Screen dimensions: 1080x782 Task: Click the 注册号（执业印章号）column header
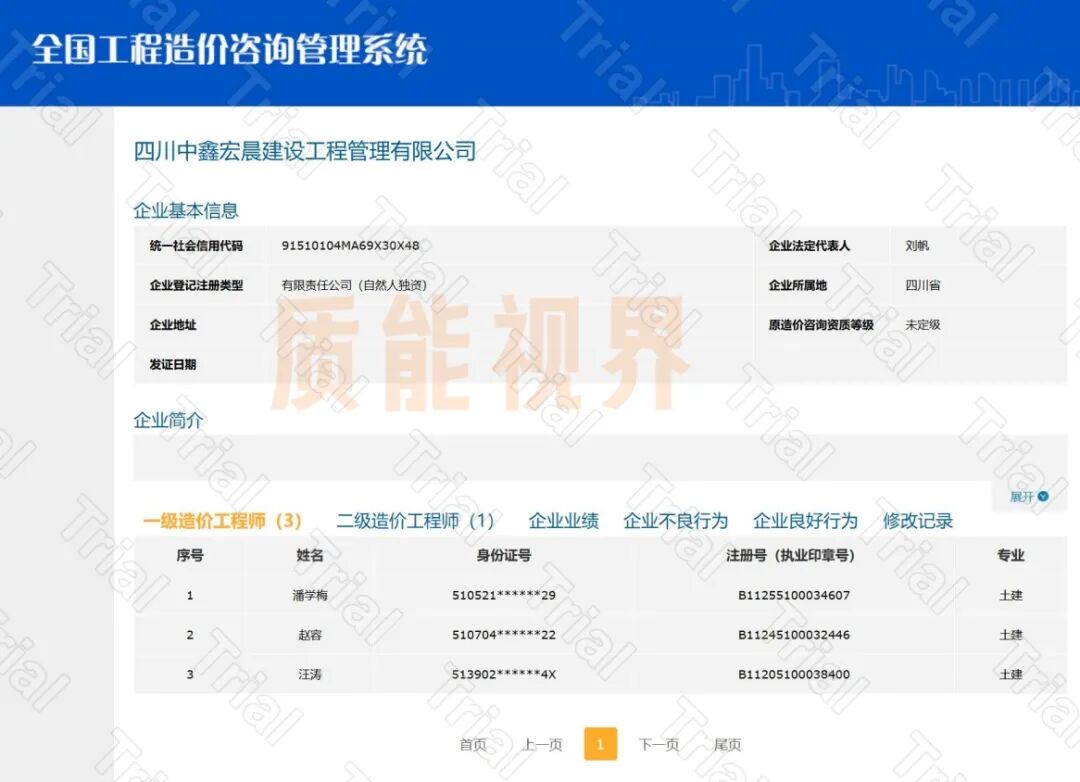793,556
